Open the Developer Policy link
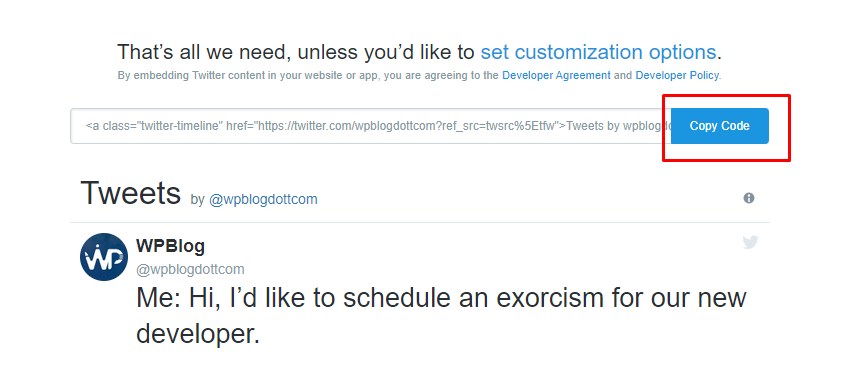 (677, 76)
